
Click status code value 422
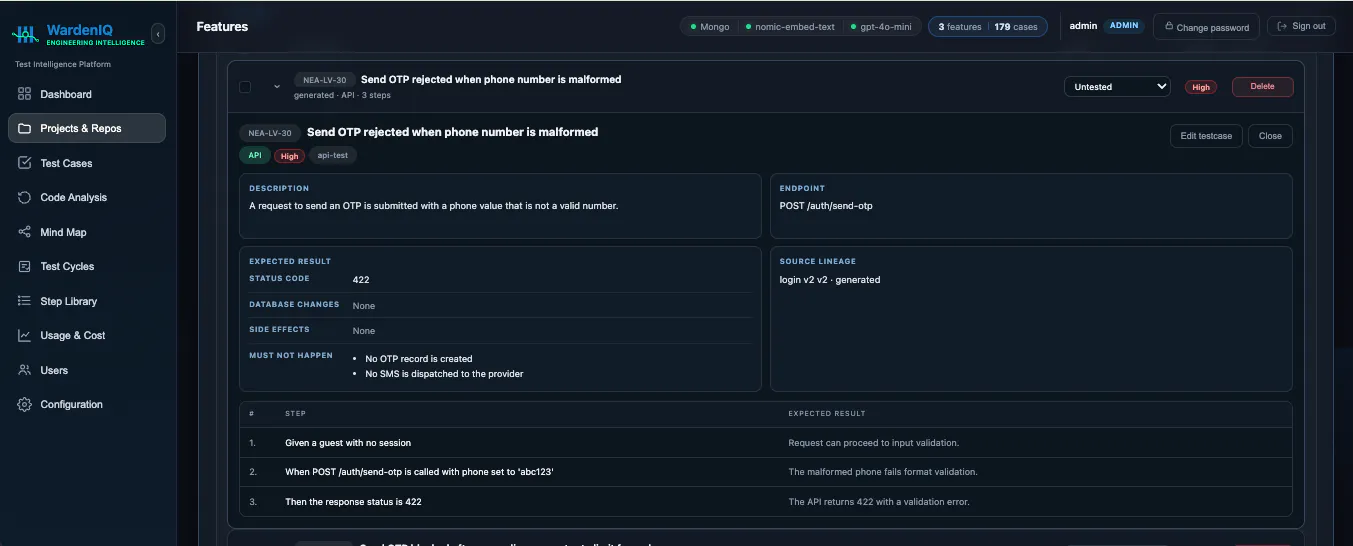361,280
